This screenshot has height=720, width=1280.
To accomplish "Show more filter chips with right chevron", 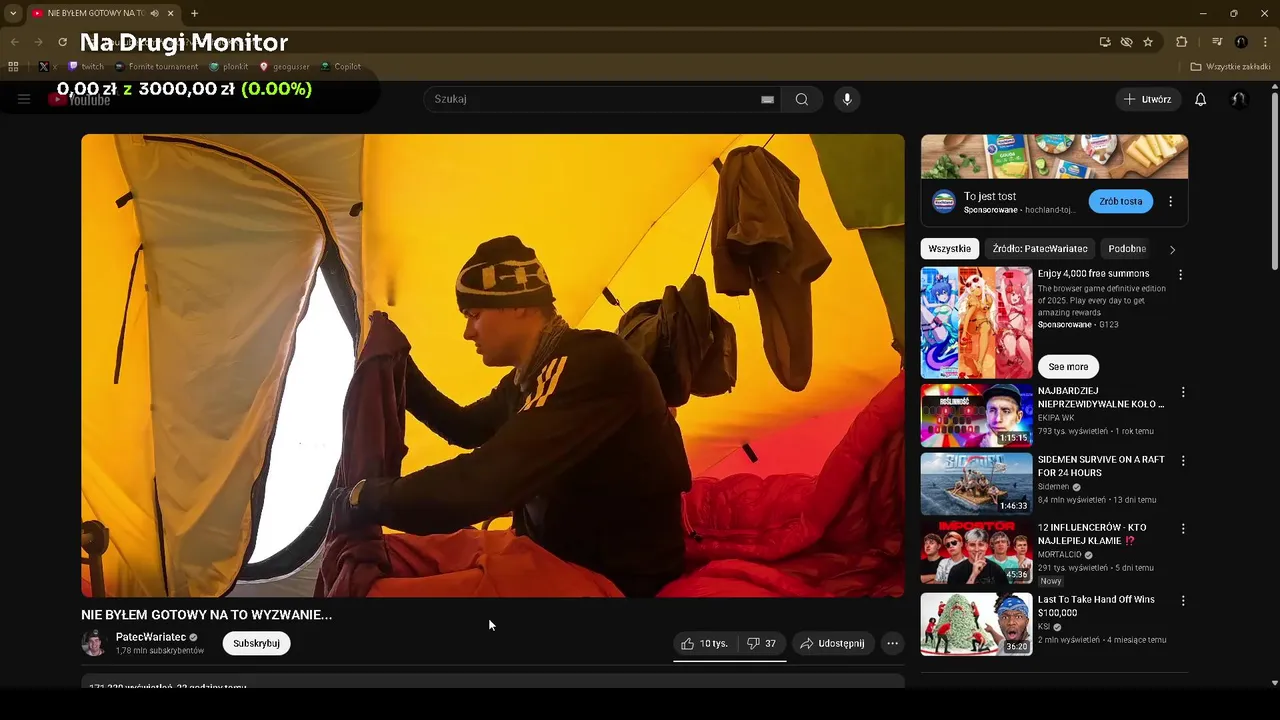I will coord(1173,249).
